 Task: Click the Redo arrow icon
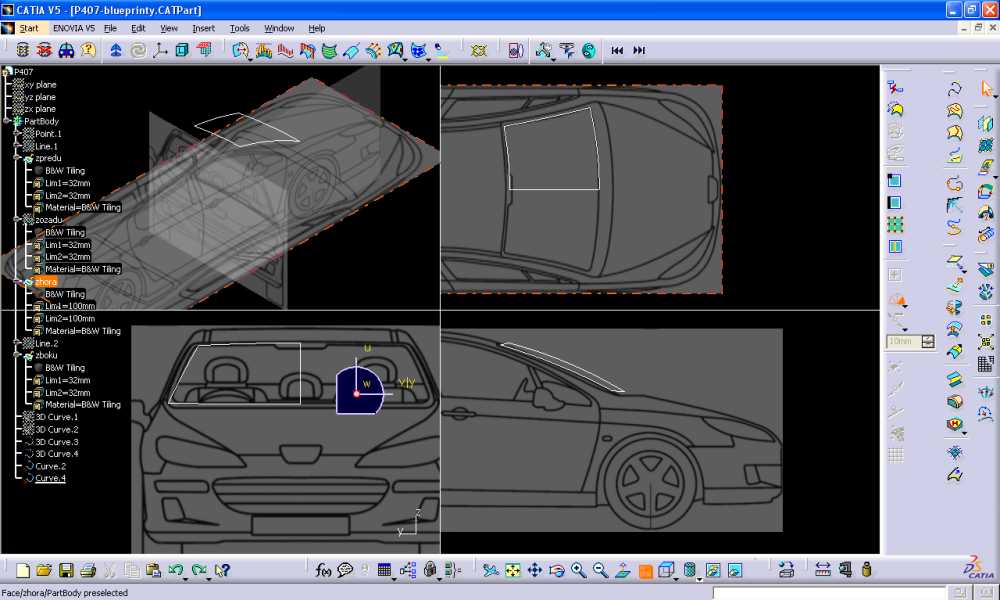coord(199,569)
